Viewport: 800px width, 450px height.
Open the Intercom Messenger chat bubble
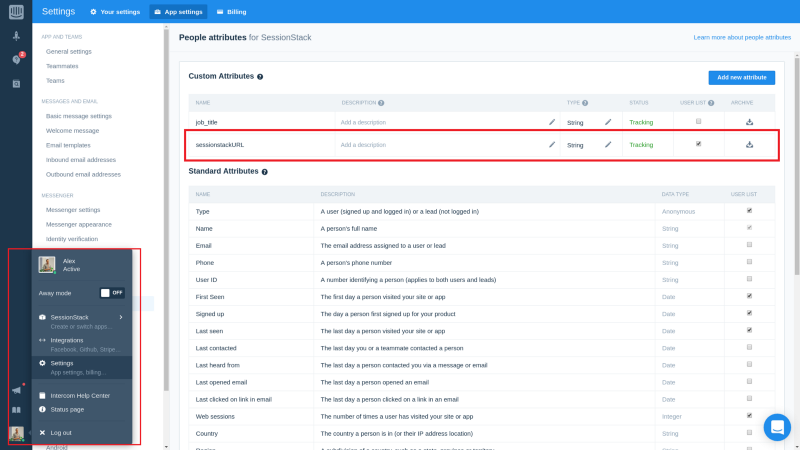[x=777, y=427]
